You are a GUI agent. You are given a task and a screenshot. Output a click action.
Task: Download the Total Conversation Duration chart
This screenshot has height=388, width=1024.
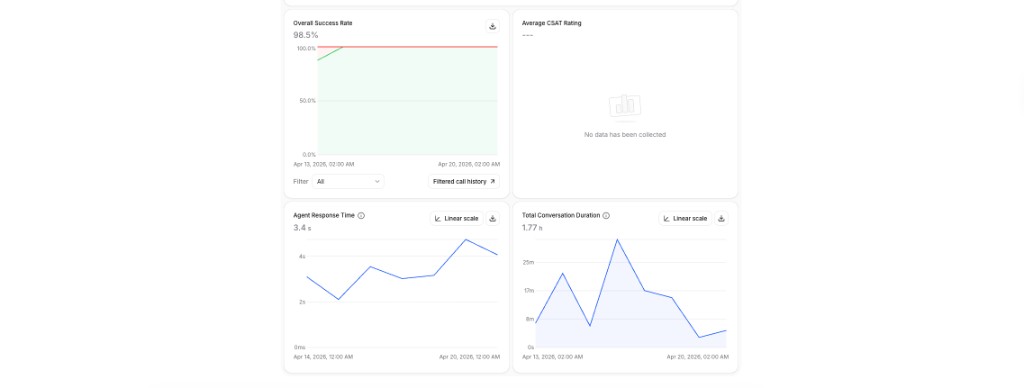721,219
